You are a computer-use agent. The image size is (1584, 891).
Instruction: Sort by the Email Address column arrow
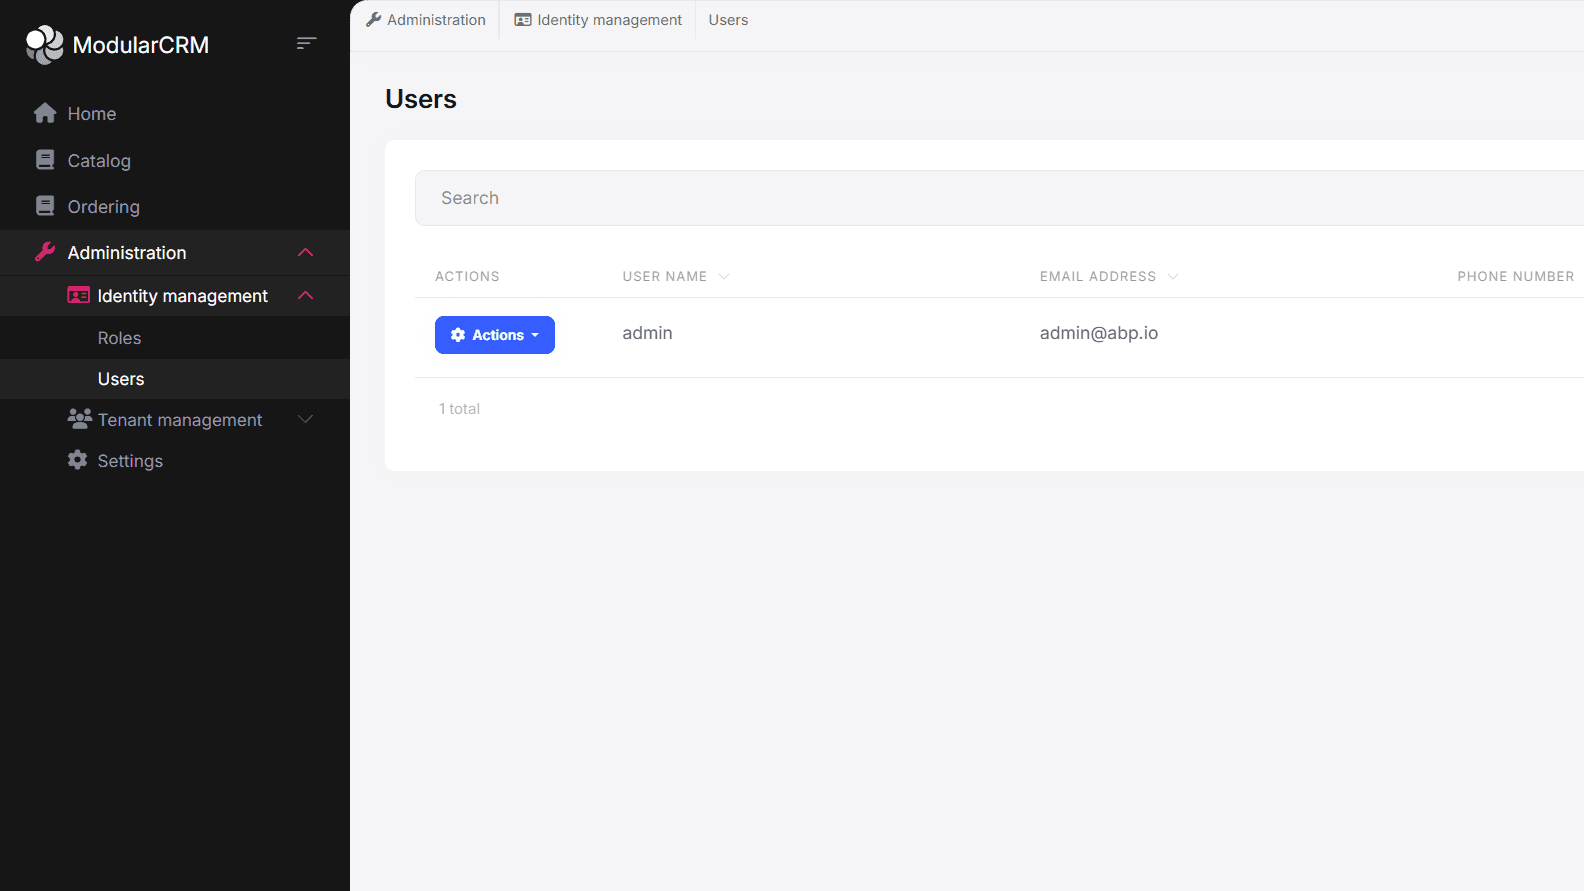point(1173,276)
